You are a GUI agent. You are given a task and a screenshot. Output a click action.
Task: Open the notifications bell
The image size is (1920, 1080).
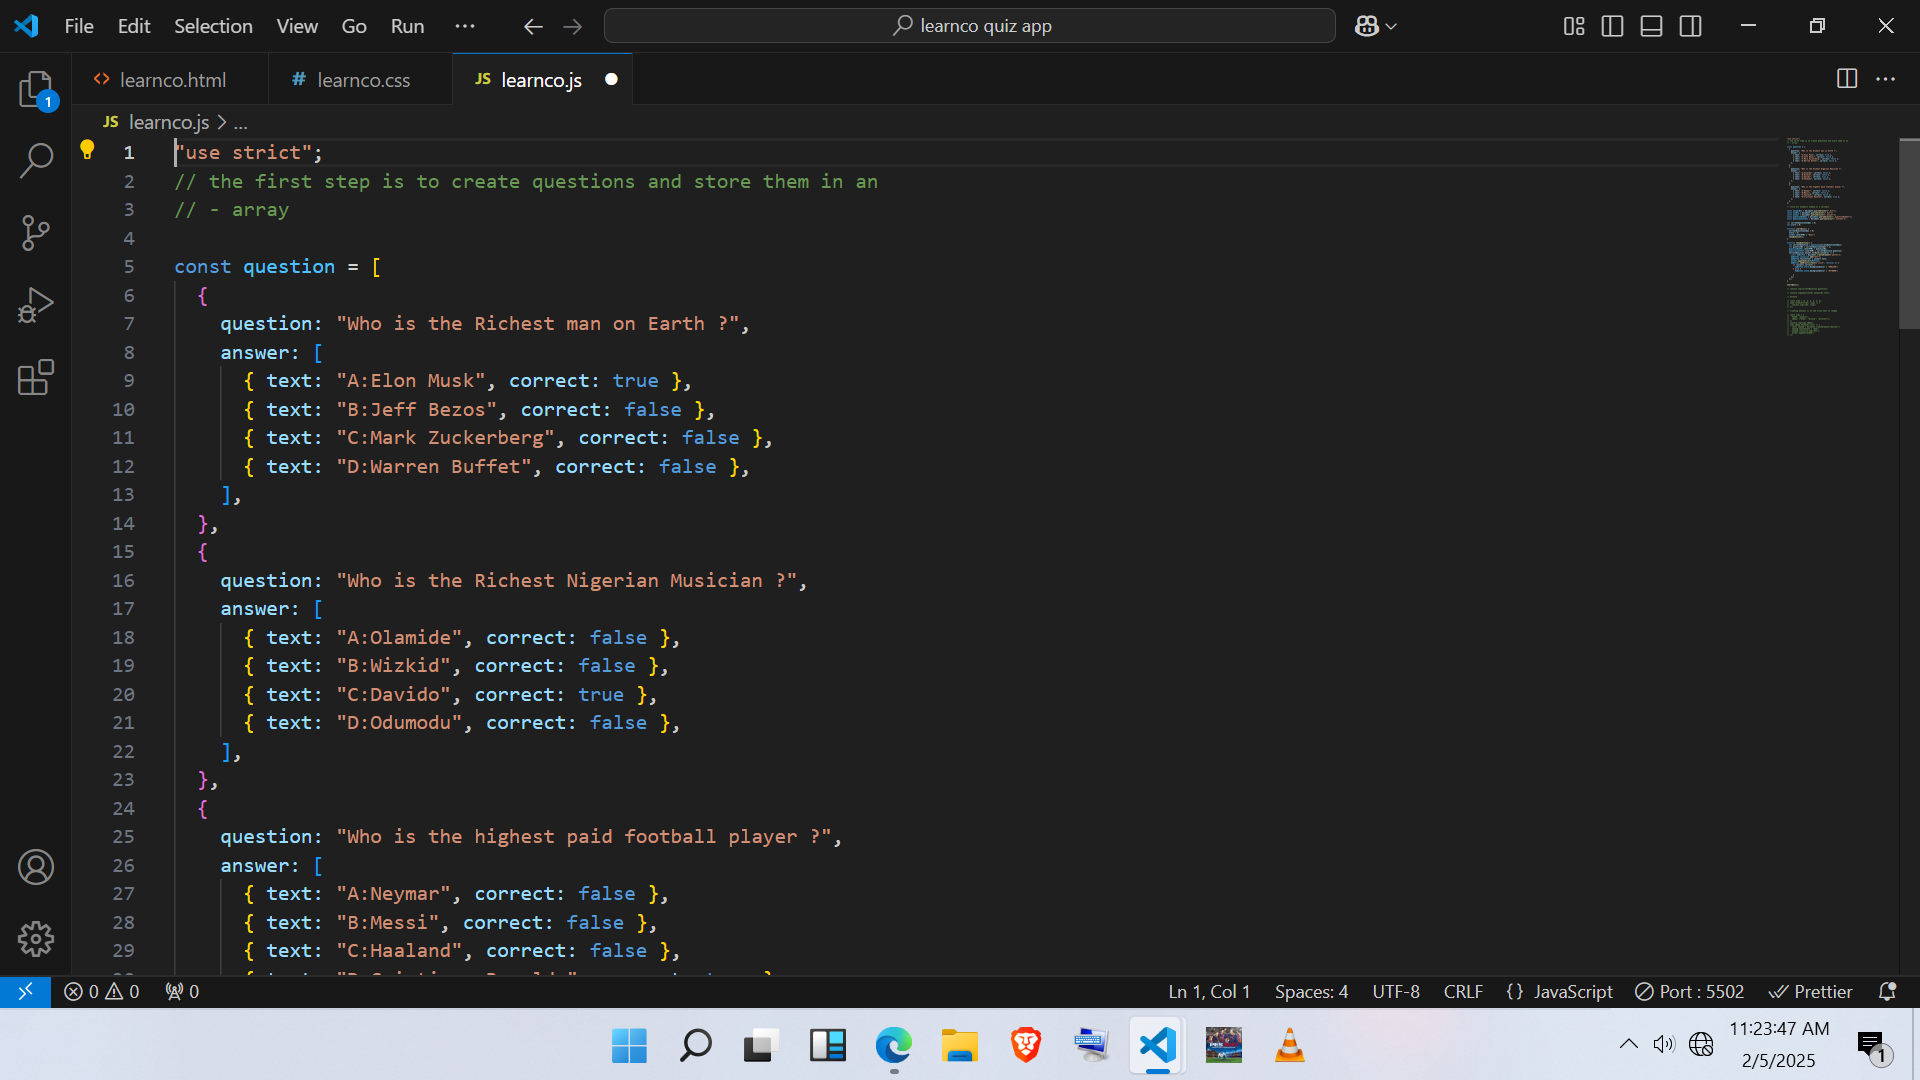pos(1887,991)
